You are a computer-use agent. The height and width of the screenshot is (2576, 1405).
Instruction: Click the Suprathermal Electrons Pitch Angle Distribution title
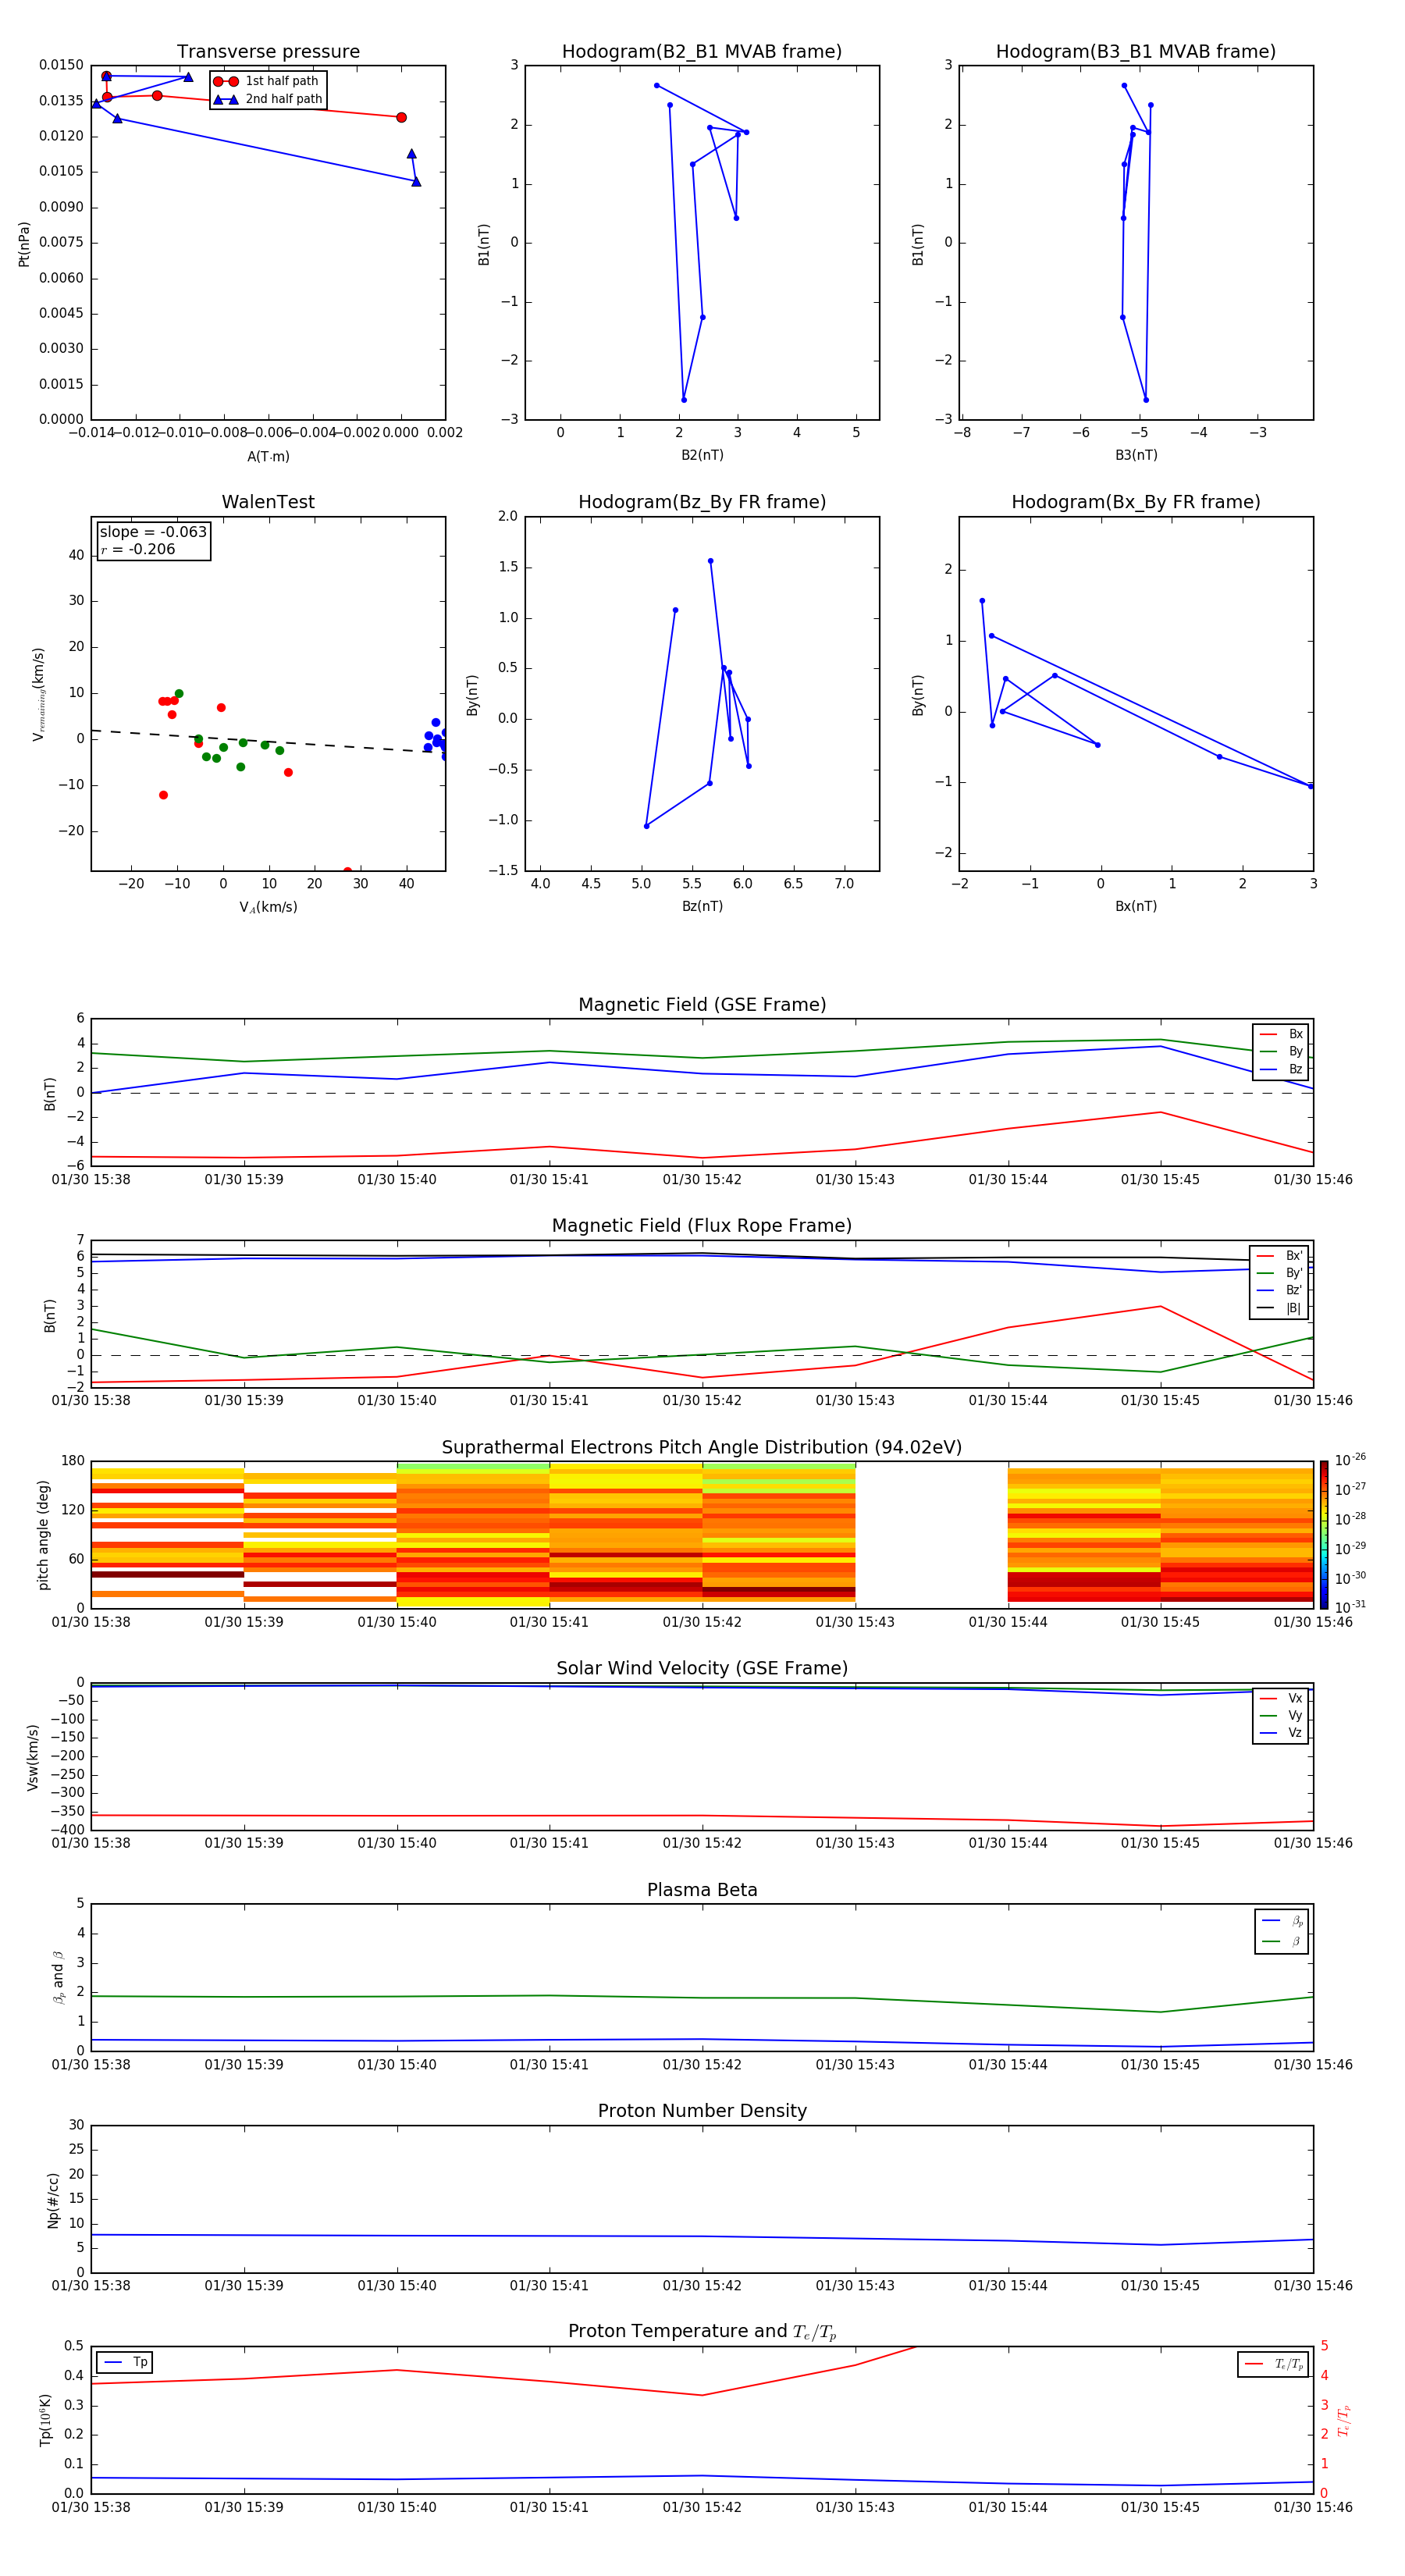702,1447
